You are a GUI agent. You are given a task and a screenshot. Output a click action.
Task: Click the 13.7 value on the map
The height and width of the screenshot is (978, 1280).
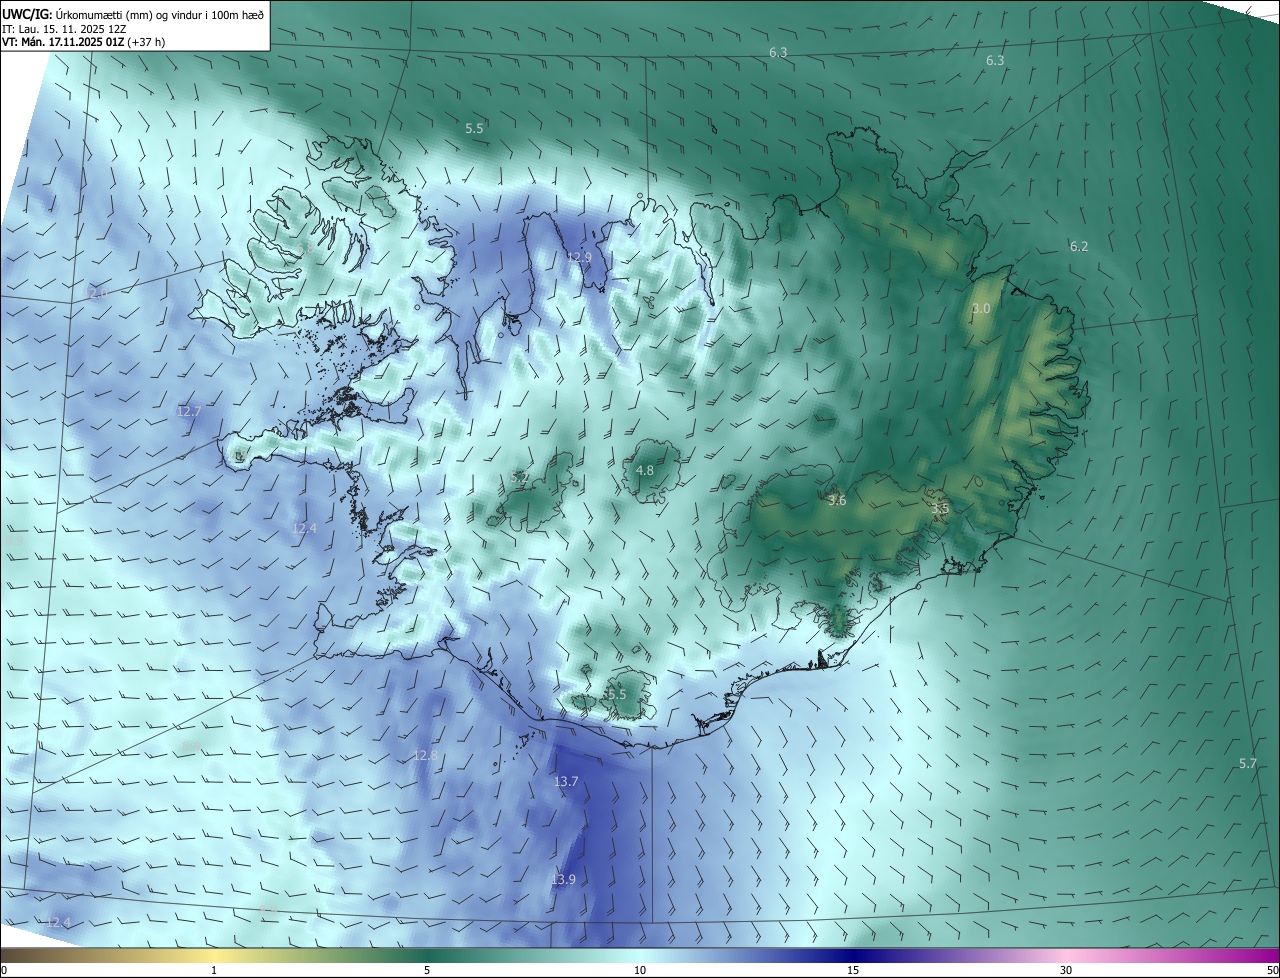[566, 781]
